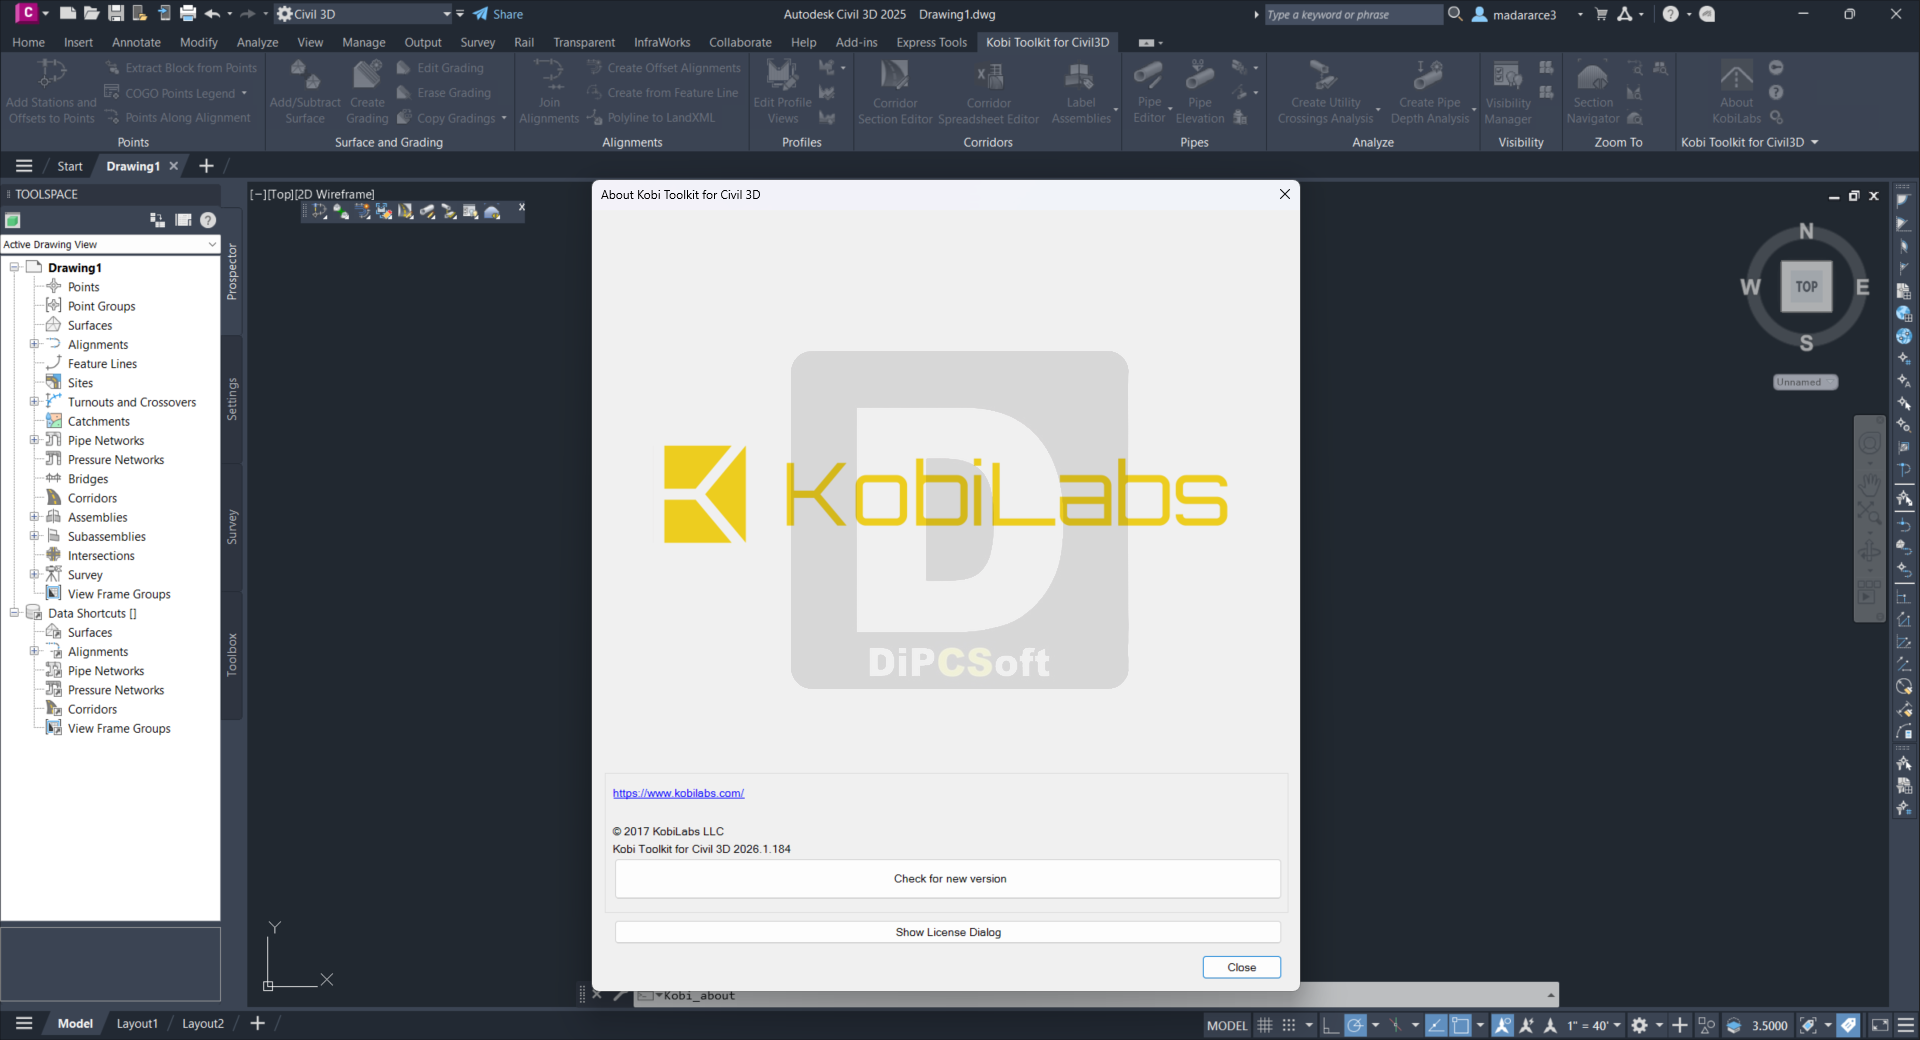Toggle MODEL space button in status bar
The width and height of the screenshot is (1920, 1040).
pyautogui.click(x=1227, y=1025)
